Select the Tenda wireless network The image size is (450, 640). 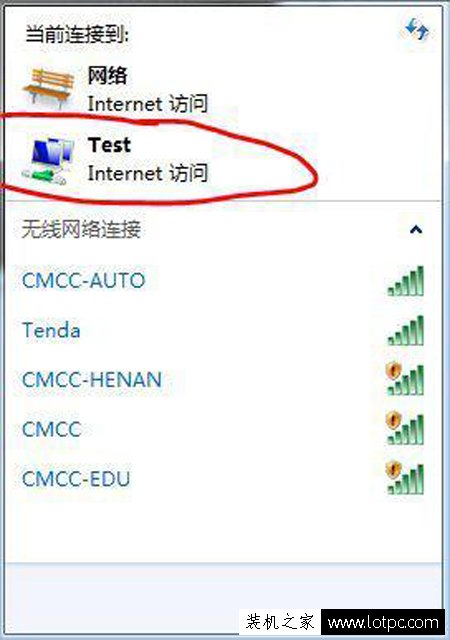(223, 330)
